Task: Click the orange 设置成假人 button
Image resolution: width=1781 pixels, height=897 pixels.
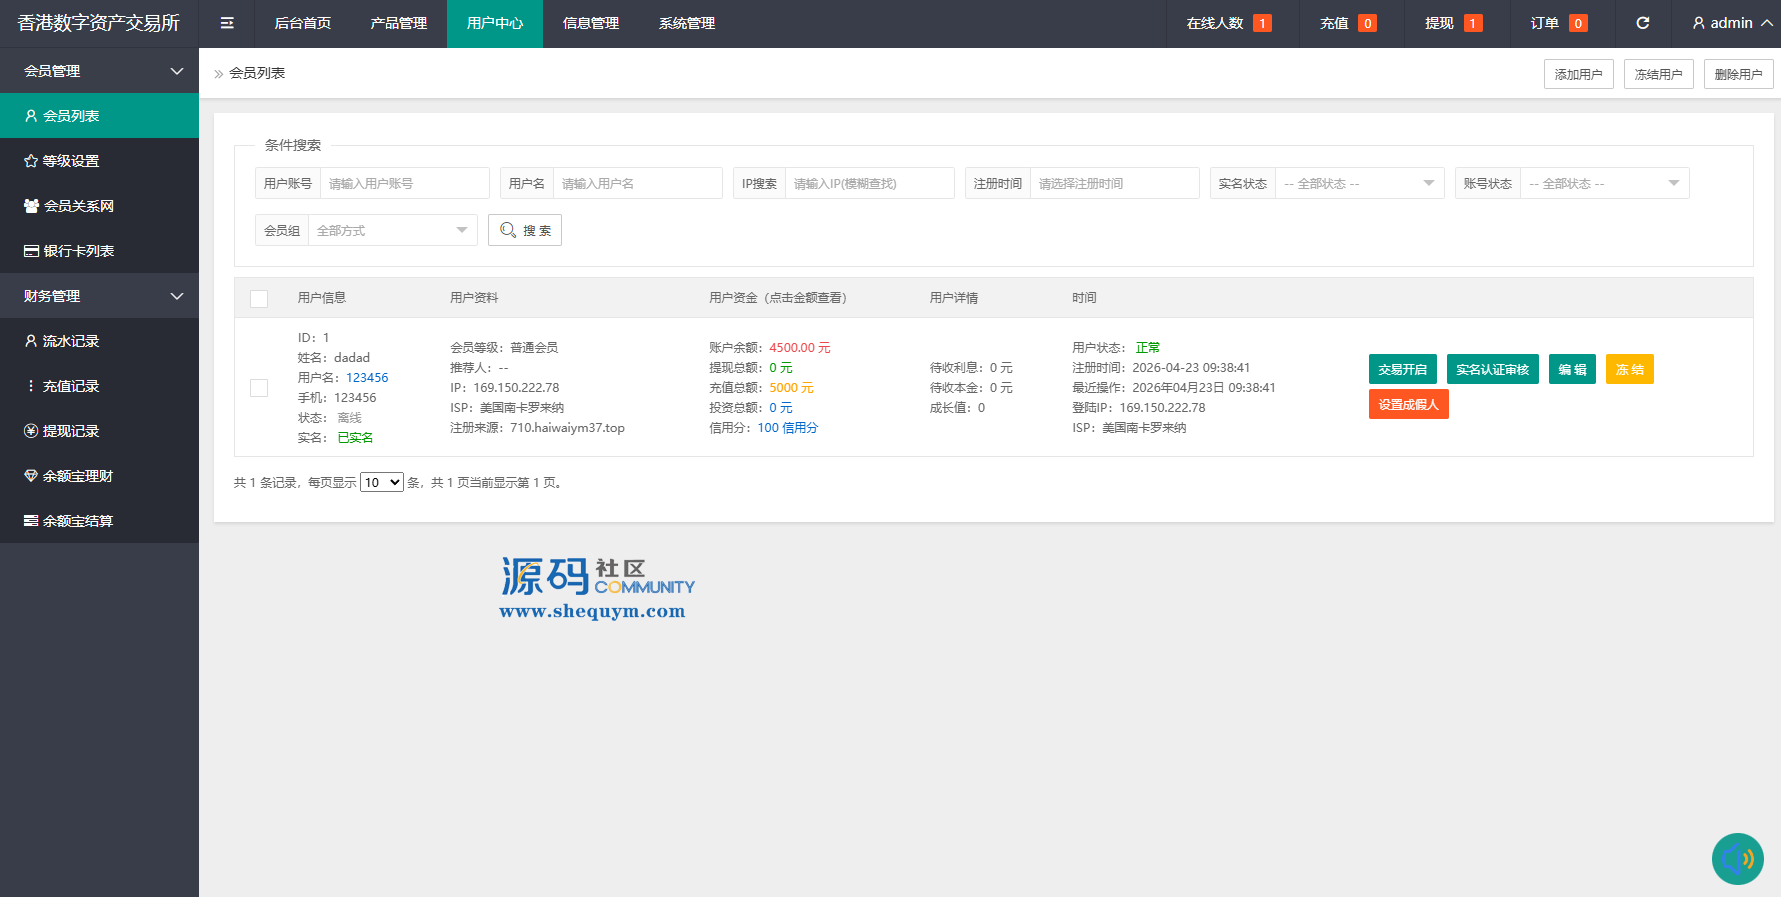Action: [x=1408, y=404]
